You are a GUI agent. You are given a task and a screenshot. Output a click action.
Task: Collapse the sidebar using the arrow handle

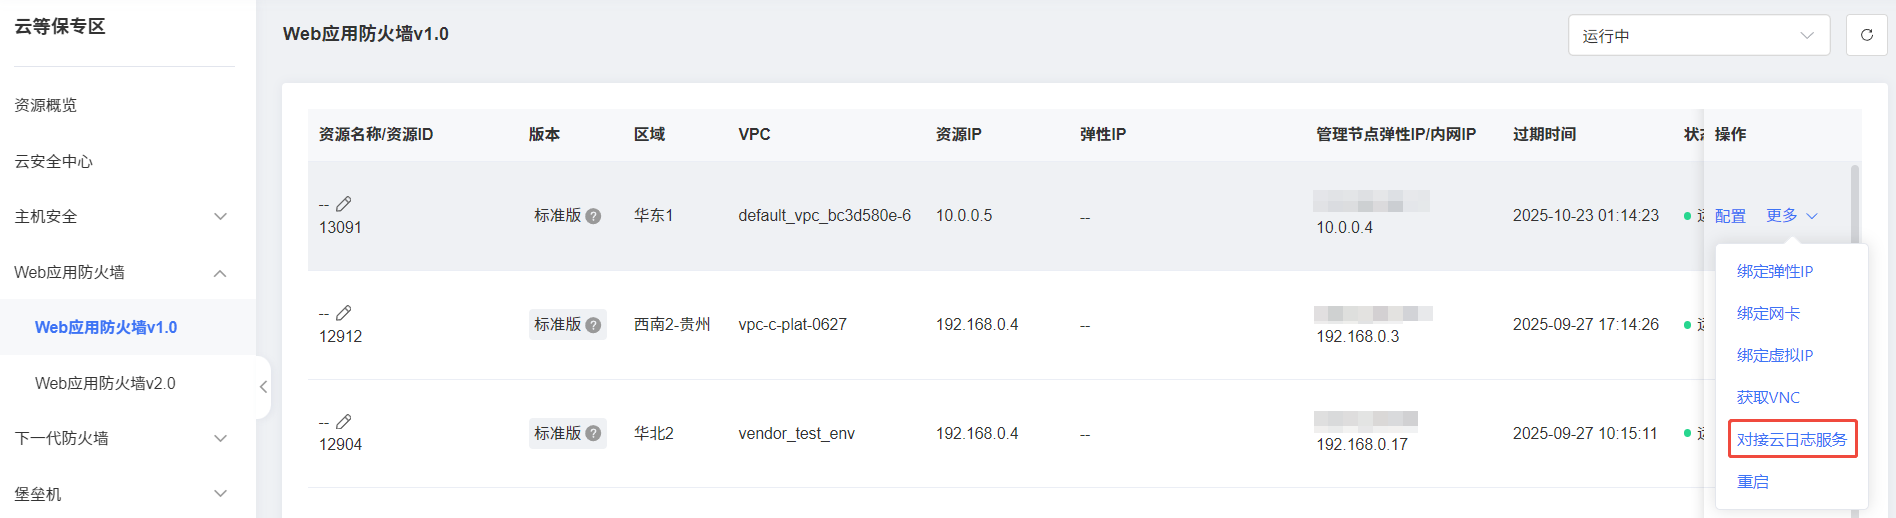click(263, 387)
